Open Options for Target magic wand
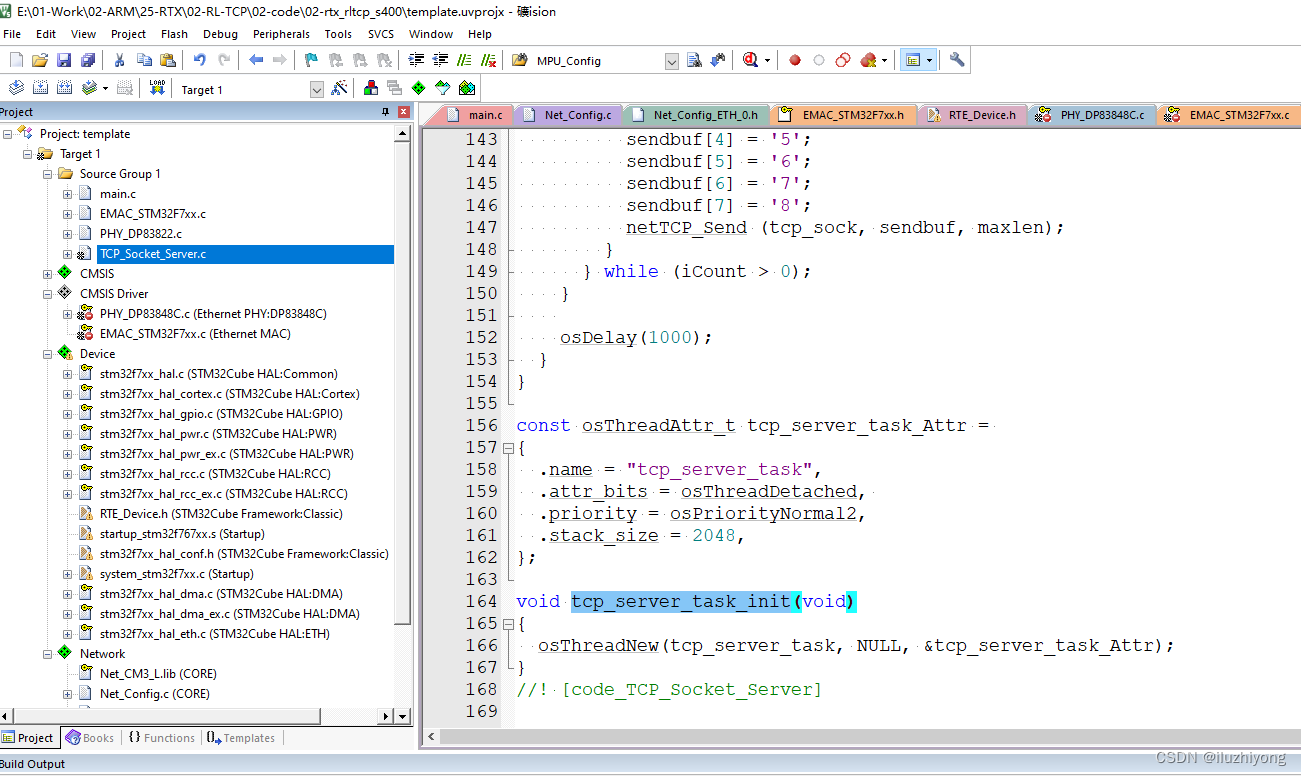The image size is (1301, 776). tap(339, 88)
